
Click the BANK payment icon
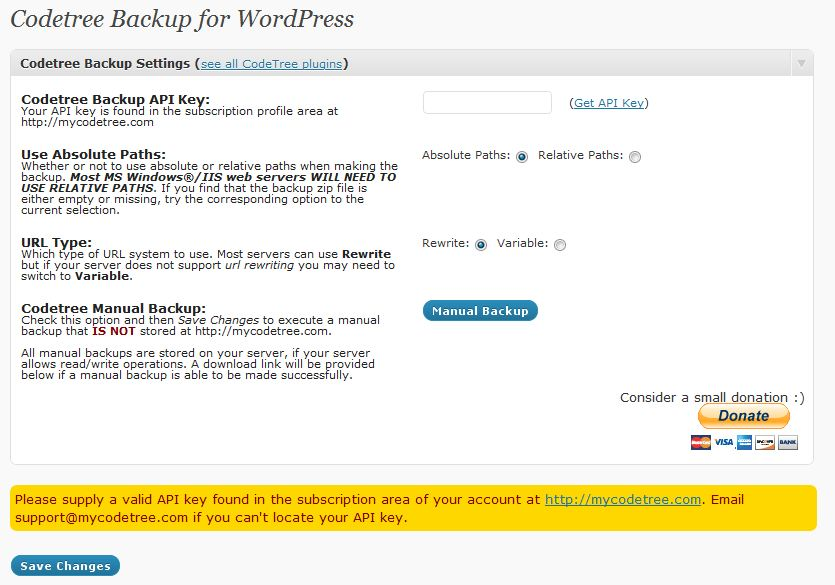[788, 442]
